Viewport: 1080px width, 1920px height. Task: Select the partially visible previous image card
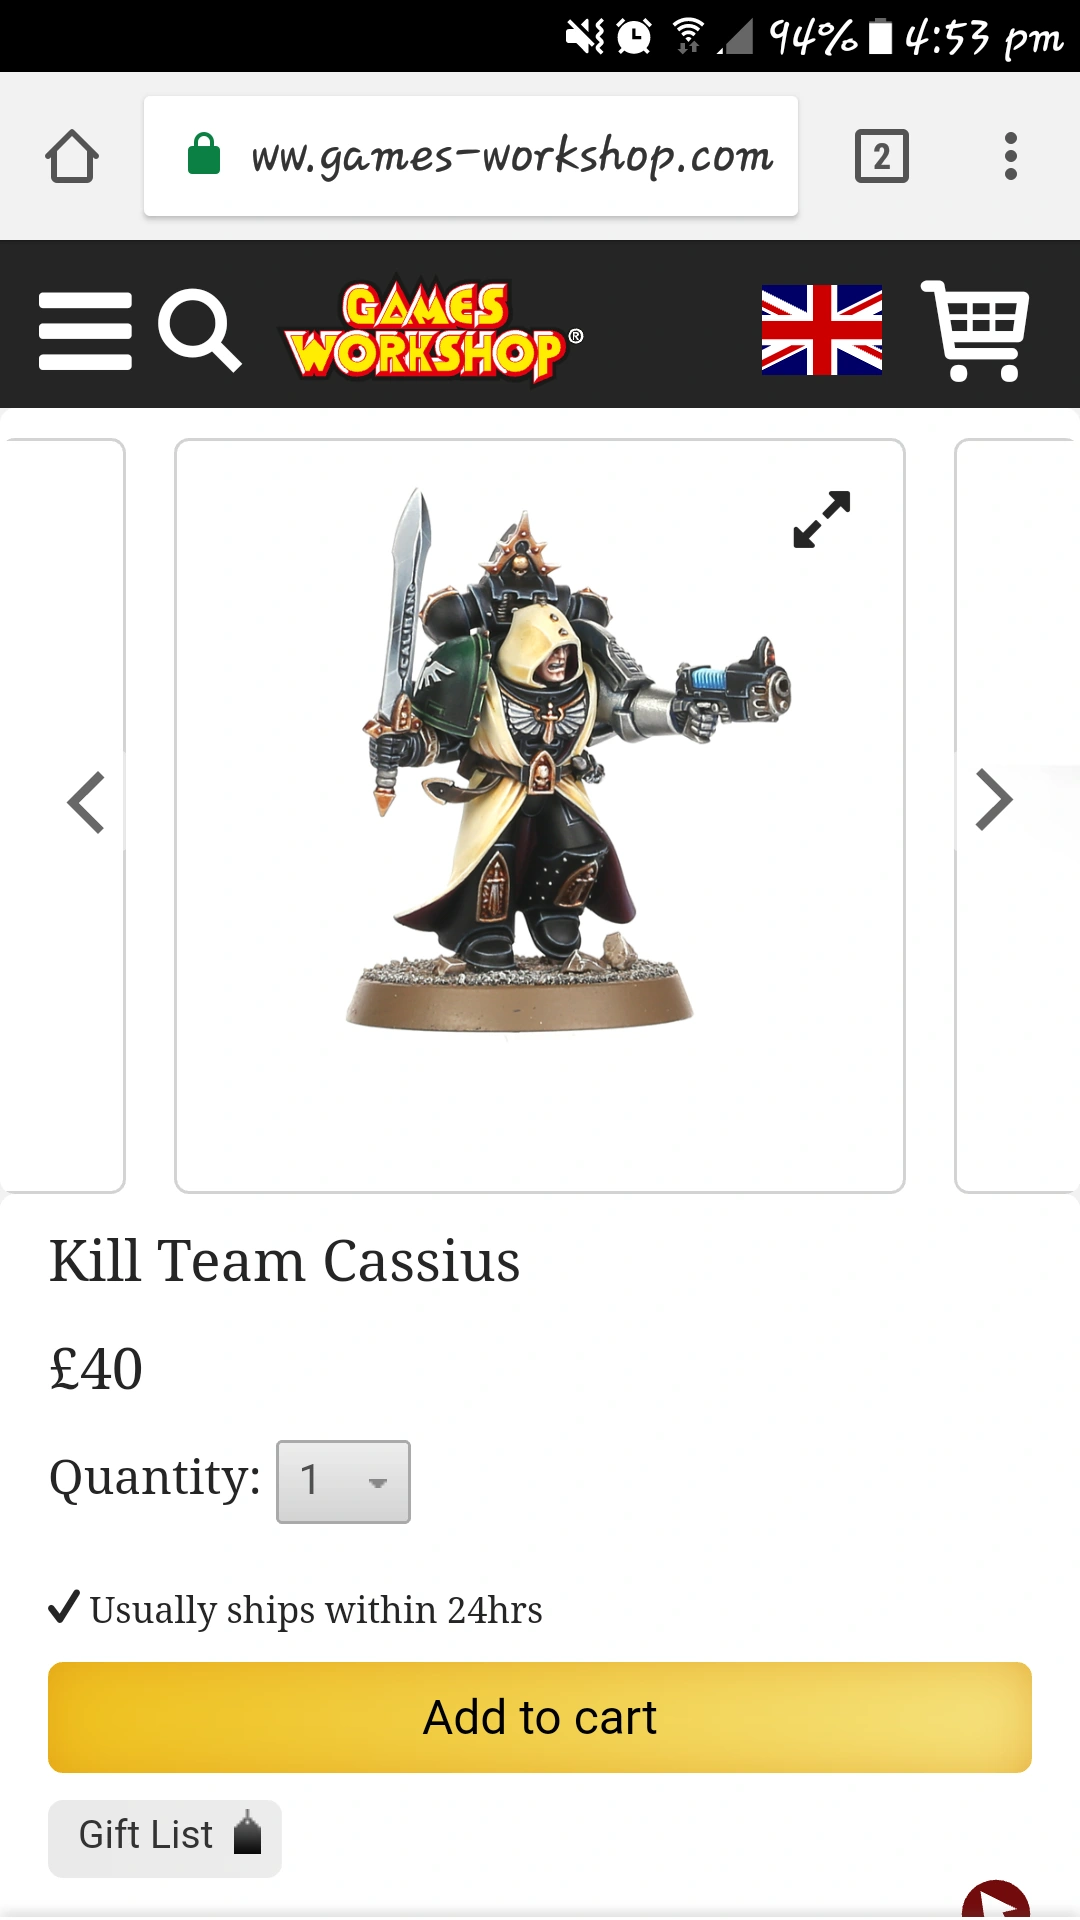[x=62, y=815]
